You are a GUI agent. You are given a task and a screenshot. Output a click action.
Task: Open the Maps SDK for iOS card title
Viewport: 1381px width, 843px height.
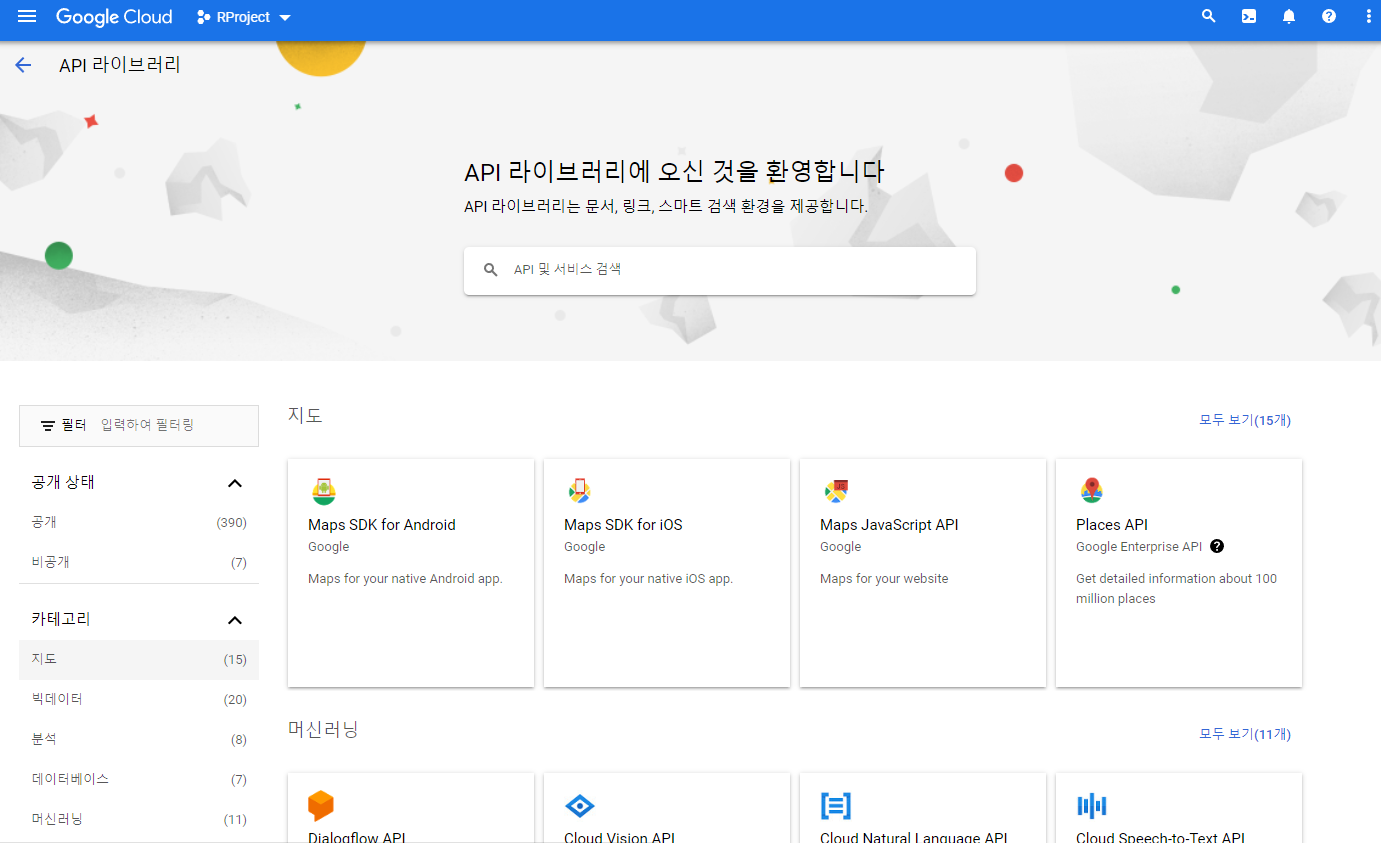[x=623, y=525]
